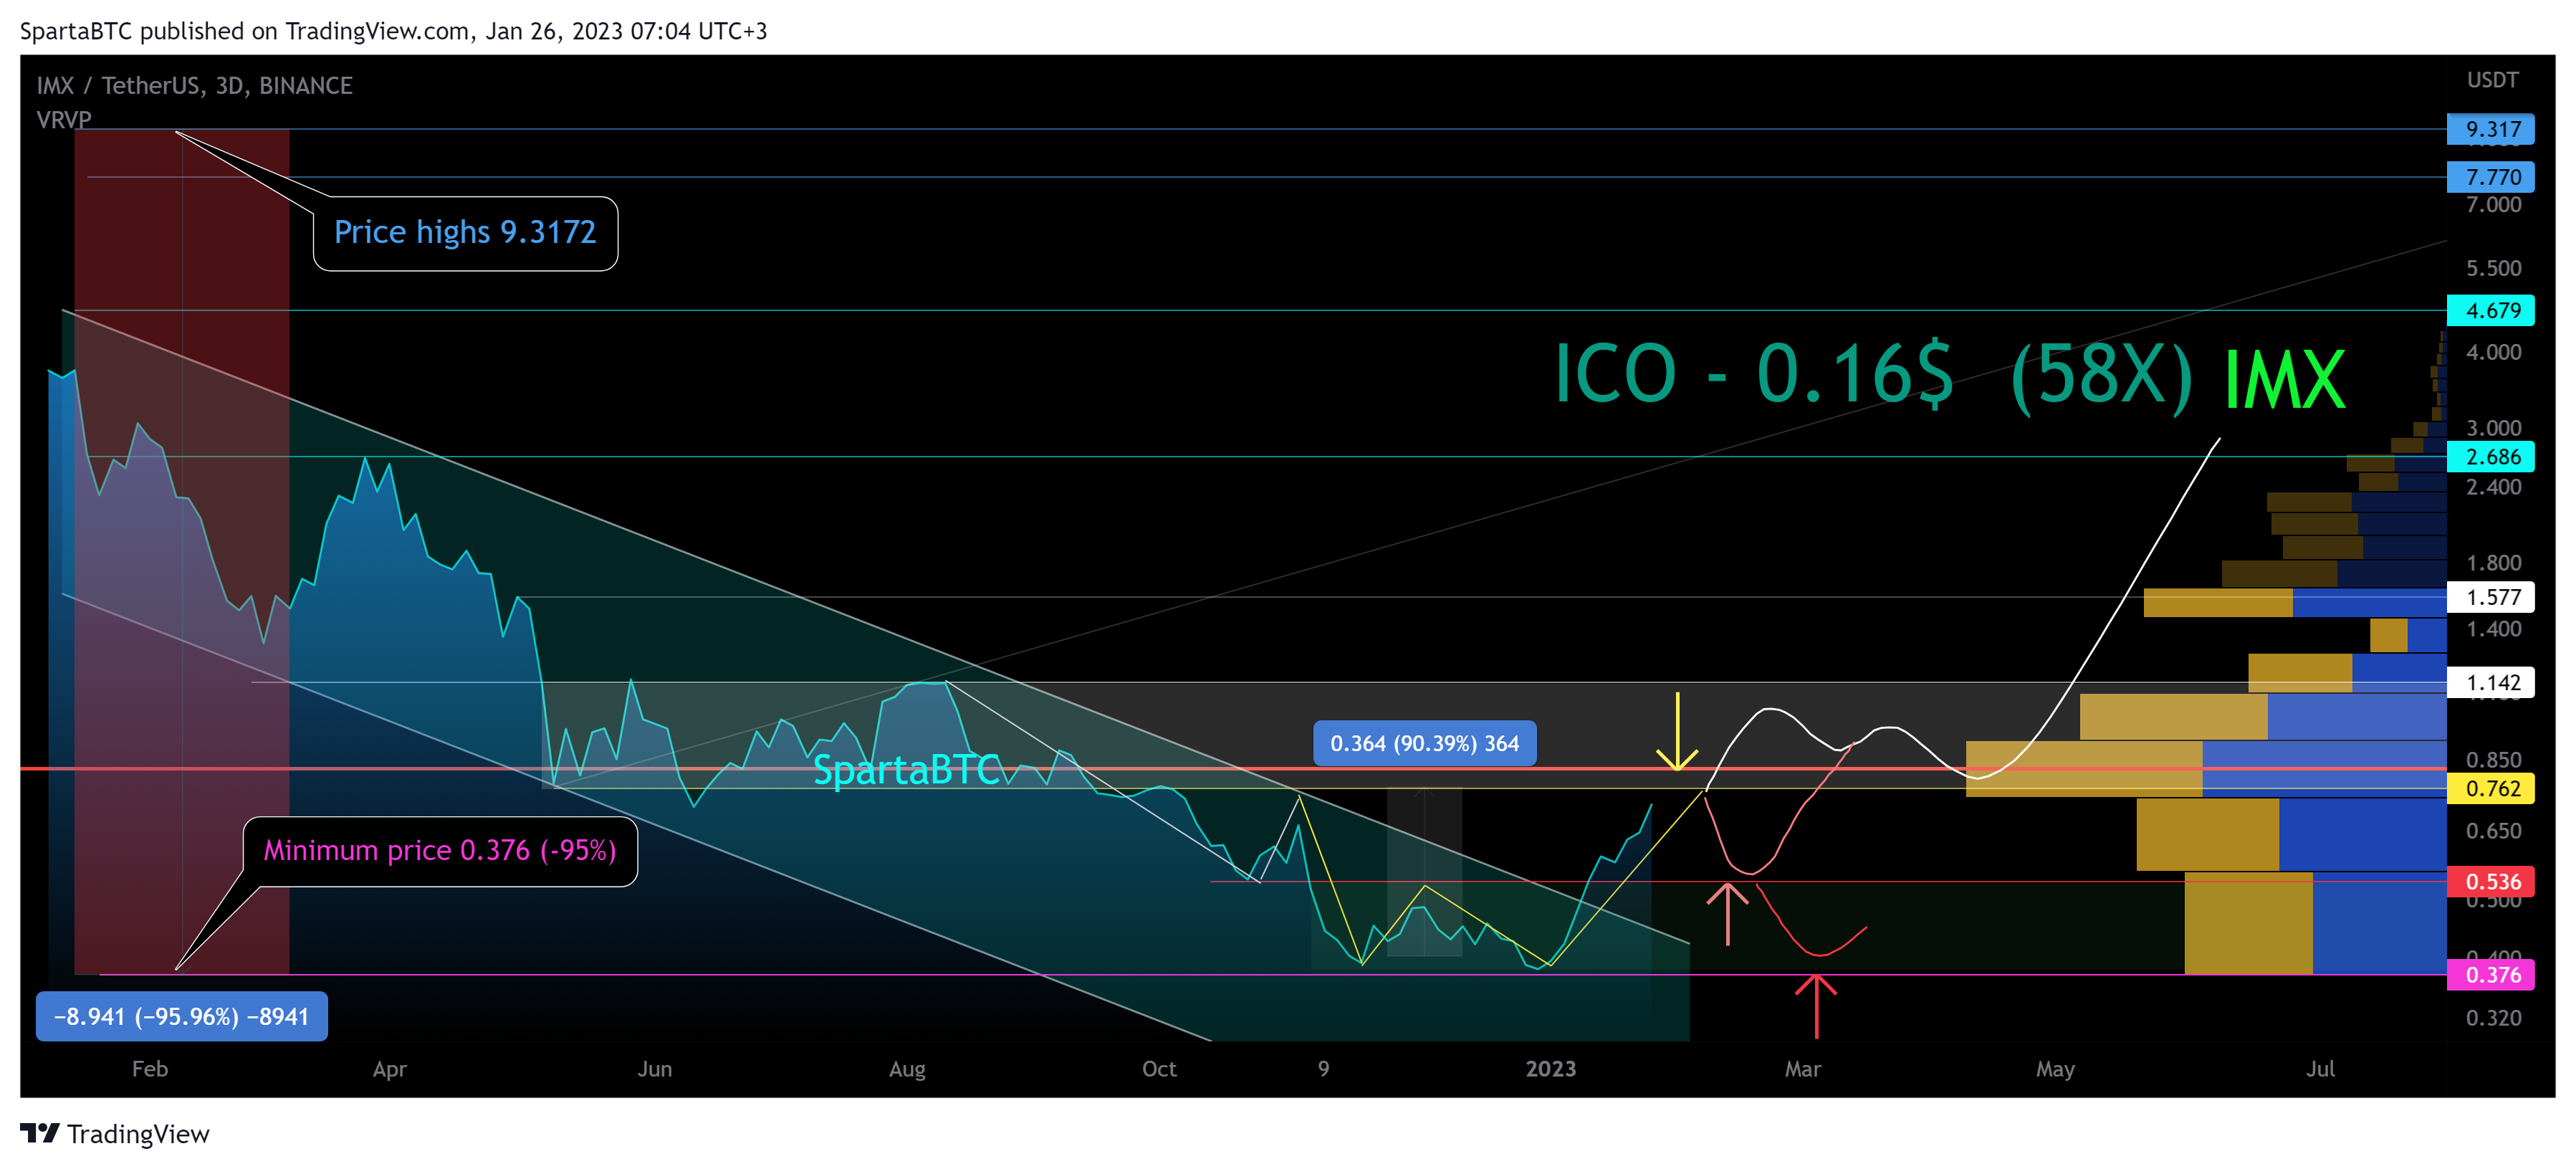Click the '-8.941 (-95.96%) -8941' measure label
Image resolution: width=2576 pixels, height=1169 pixels.
pos(182,1017)
